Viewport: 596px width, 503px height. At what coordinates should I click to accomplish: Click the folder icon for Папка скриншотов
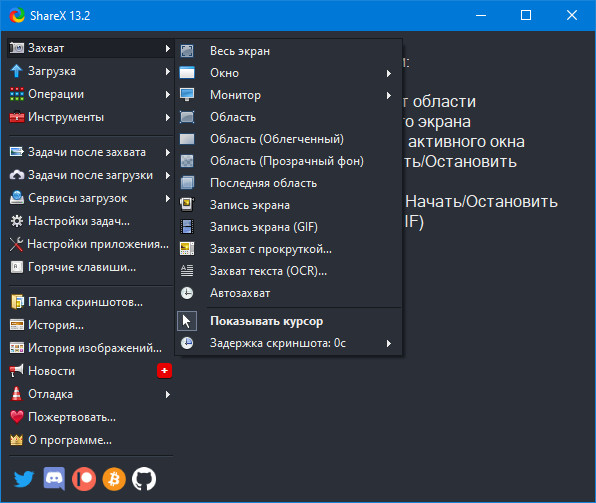tap(17, 302)
